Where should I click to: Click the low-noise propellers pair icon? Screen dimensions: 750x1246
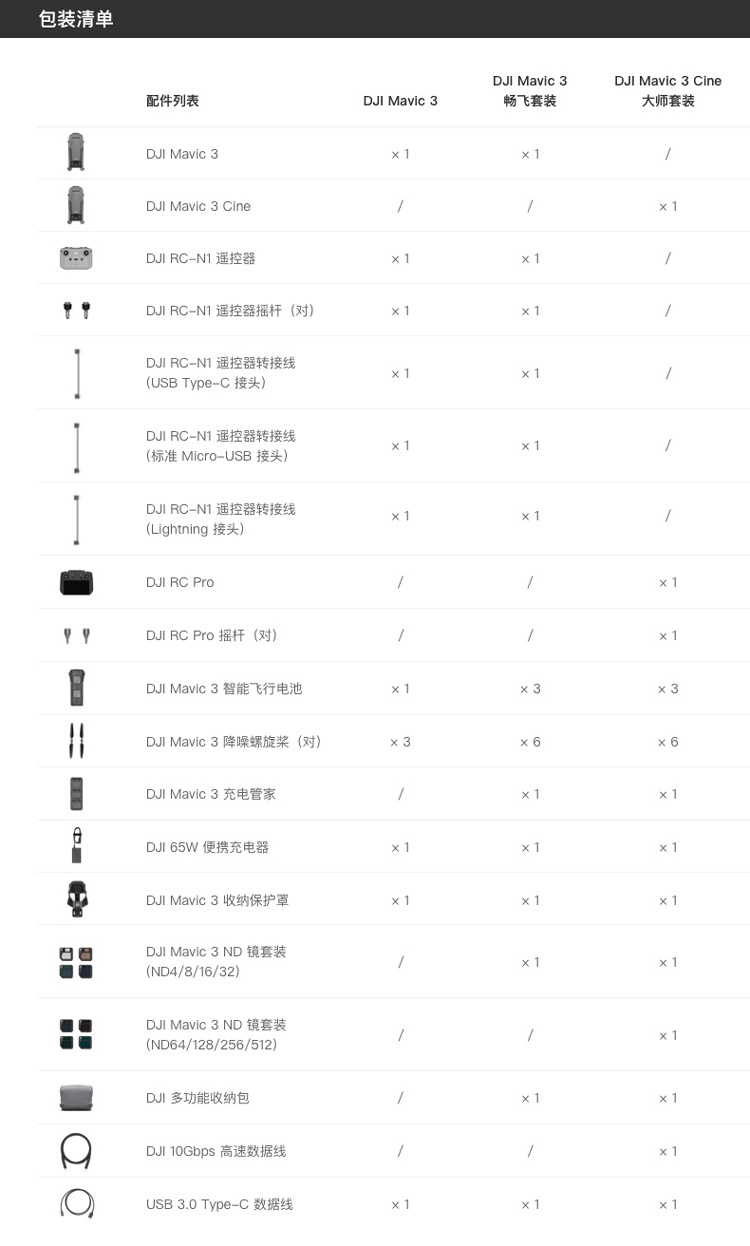click(76, 741)
